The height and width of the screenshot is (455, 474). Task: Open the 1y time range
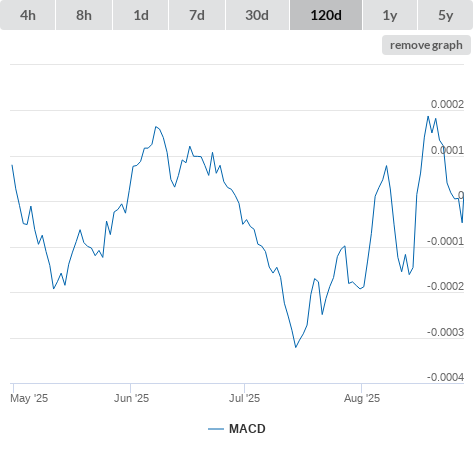[390, 15]
